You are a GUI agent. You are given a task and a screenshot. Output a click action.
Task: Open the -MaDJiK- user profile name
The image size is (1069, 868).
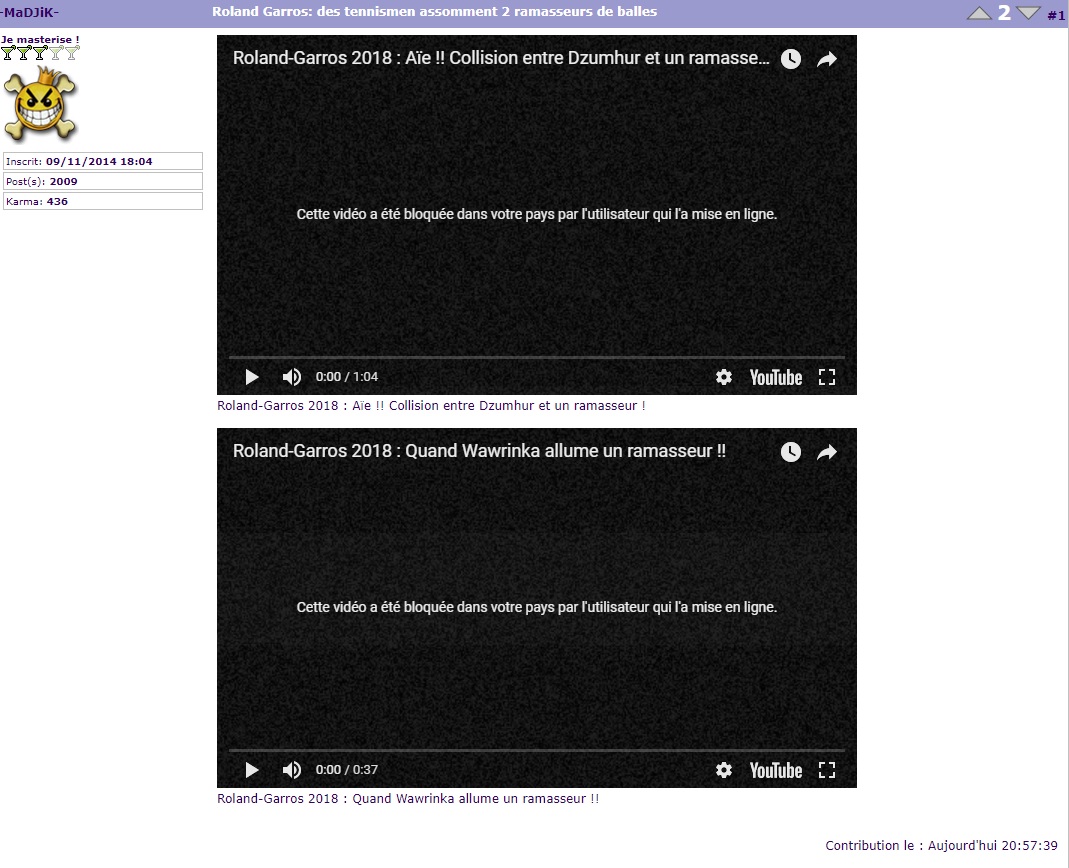point(30,12)
